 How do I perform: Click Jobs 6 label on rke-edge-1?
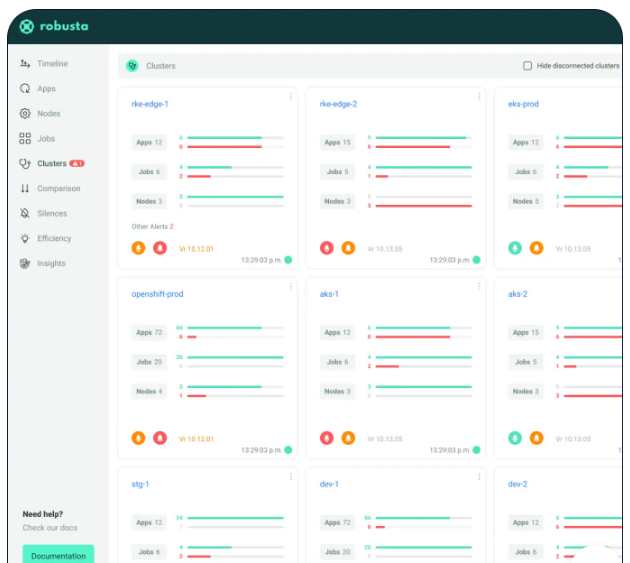coord(149,172)
